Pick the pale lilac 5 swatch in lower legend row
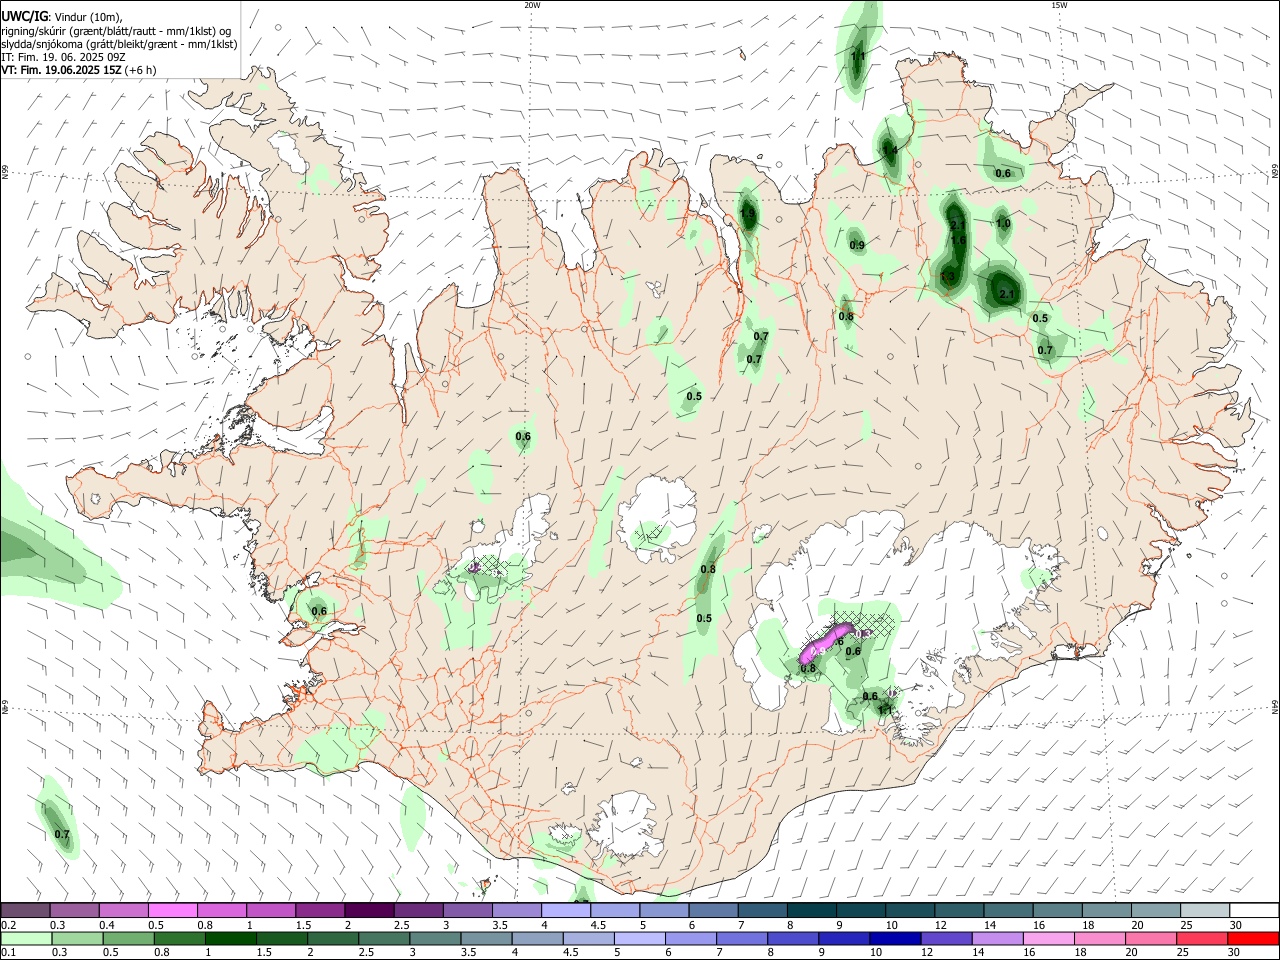 point(638,938)
